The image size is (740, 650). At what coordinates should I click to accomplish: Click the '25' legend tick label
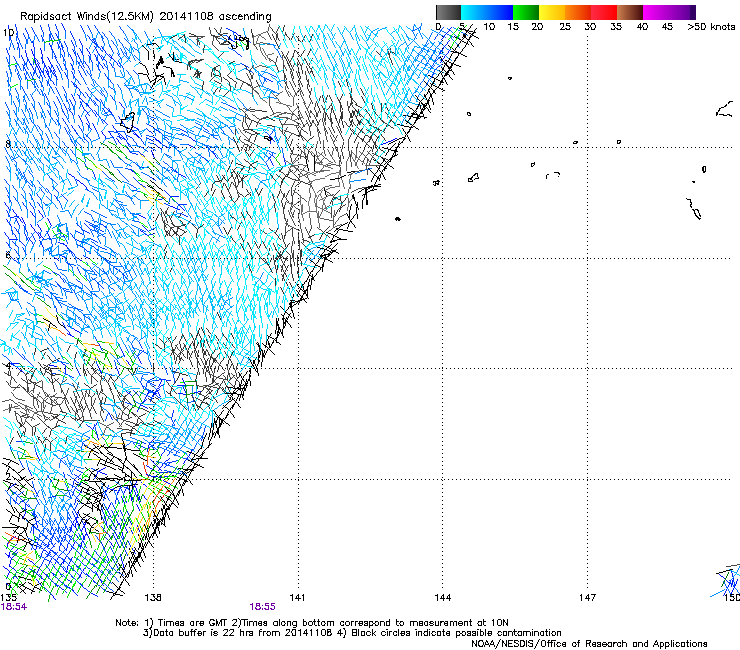click(565, 26)
